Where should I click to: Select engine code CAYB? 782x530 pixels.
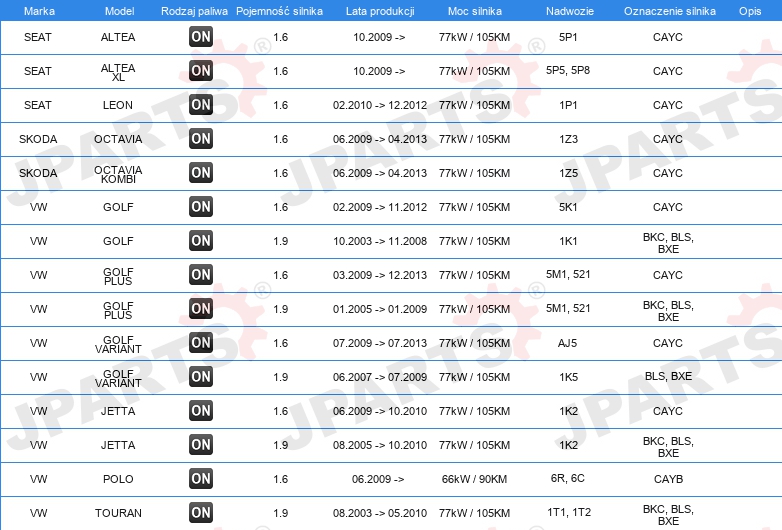point(668,479)
